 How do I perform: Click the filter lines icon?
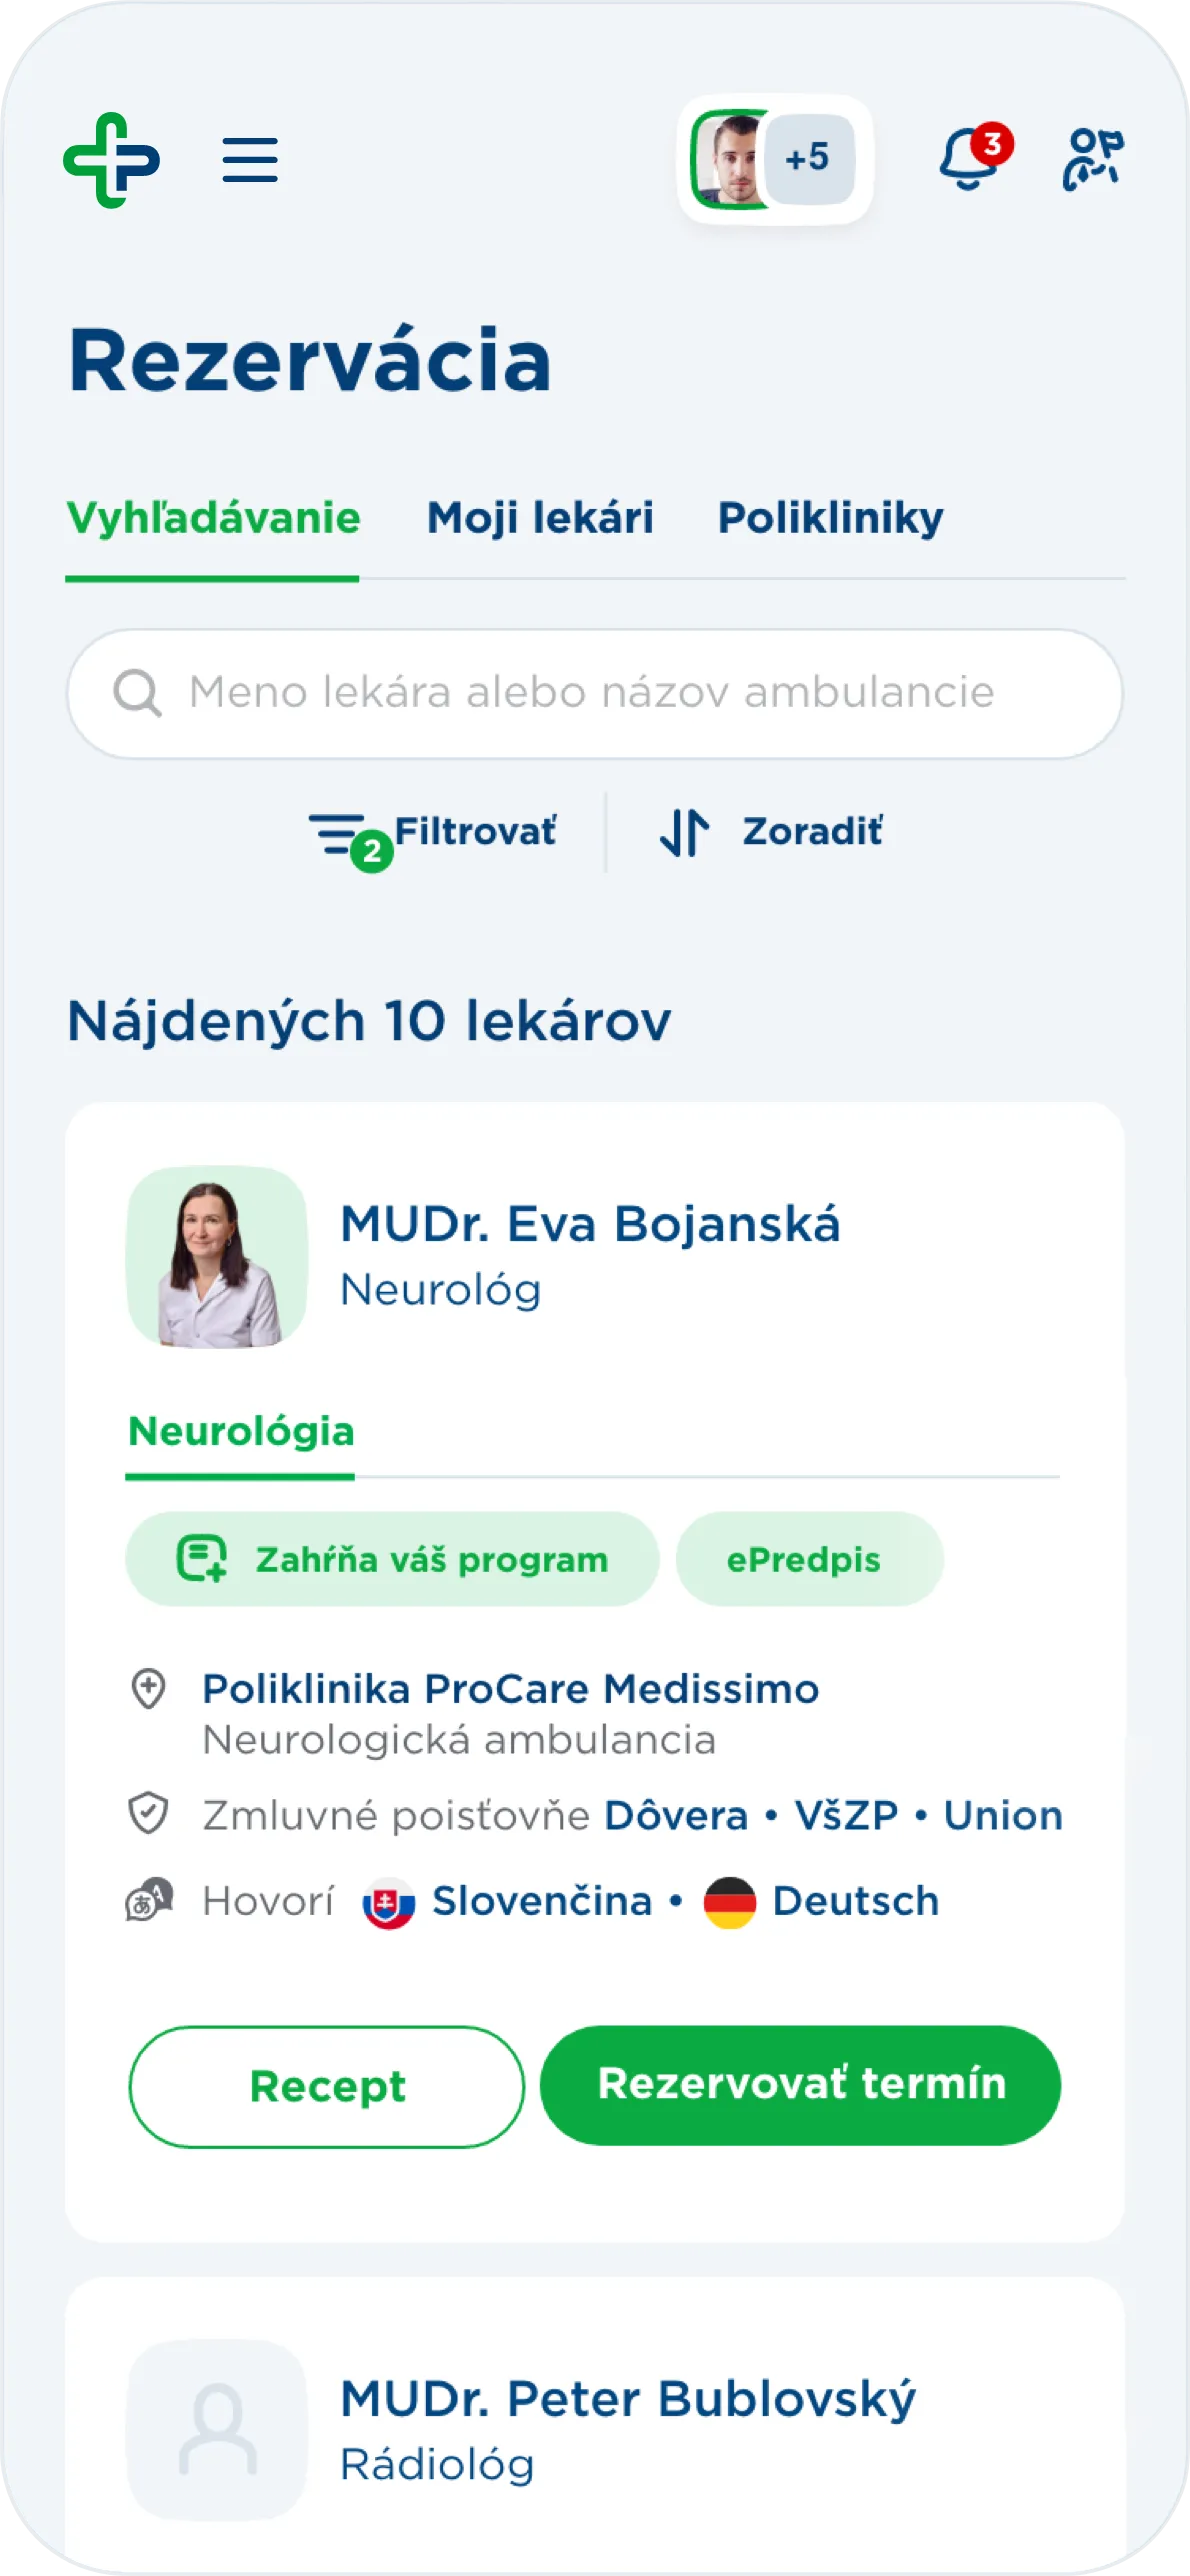pyautogui.click(x=338, y=834)
